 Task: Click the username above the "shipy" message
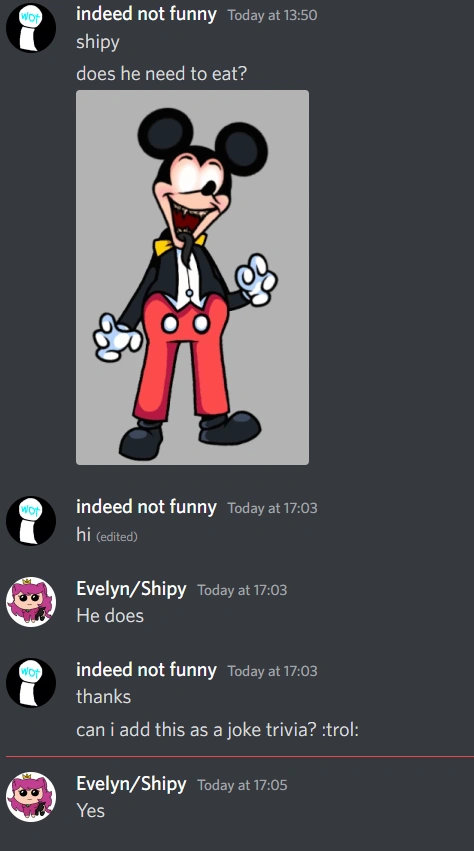(x=146, y=14)
